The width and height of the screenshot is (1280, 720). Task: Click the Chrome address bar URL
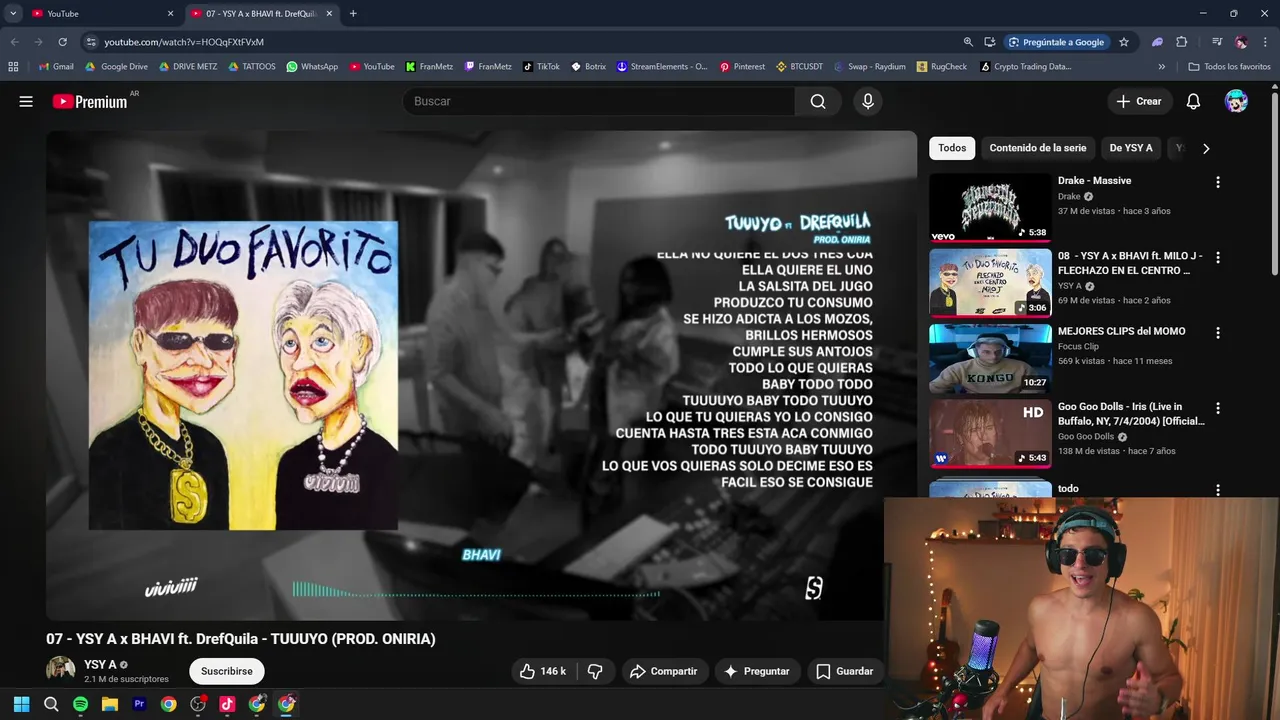[184, 42]
